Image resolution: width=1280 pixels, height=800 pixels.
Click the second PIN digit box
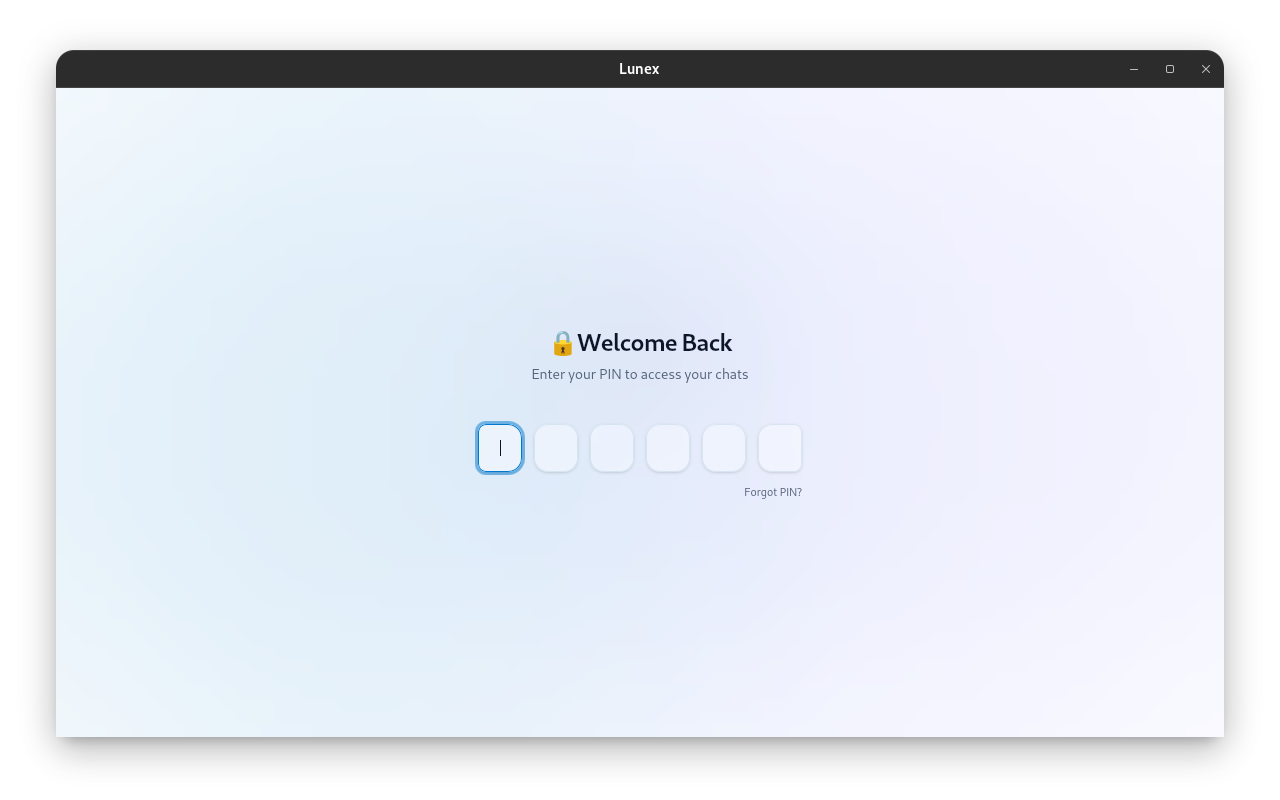tap(555, 448)
